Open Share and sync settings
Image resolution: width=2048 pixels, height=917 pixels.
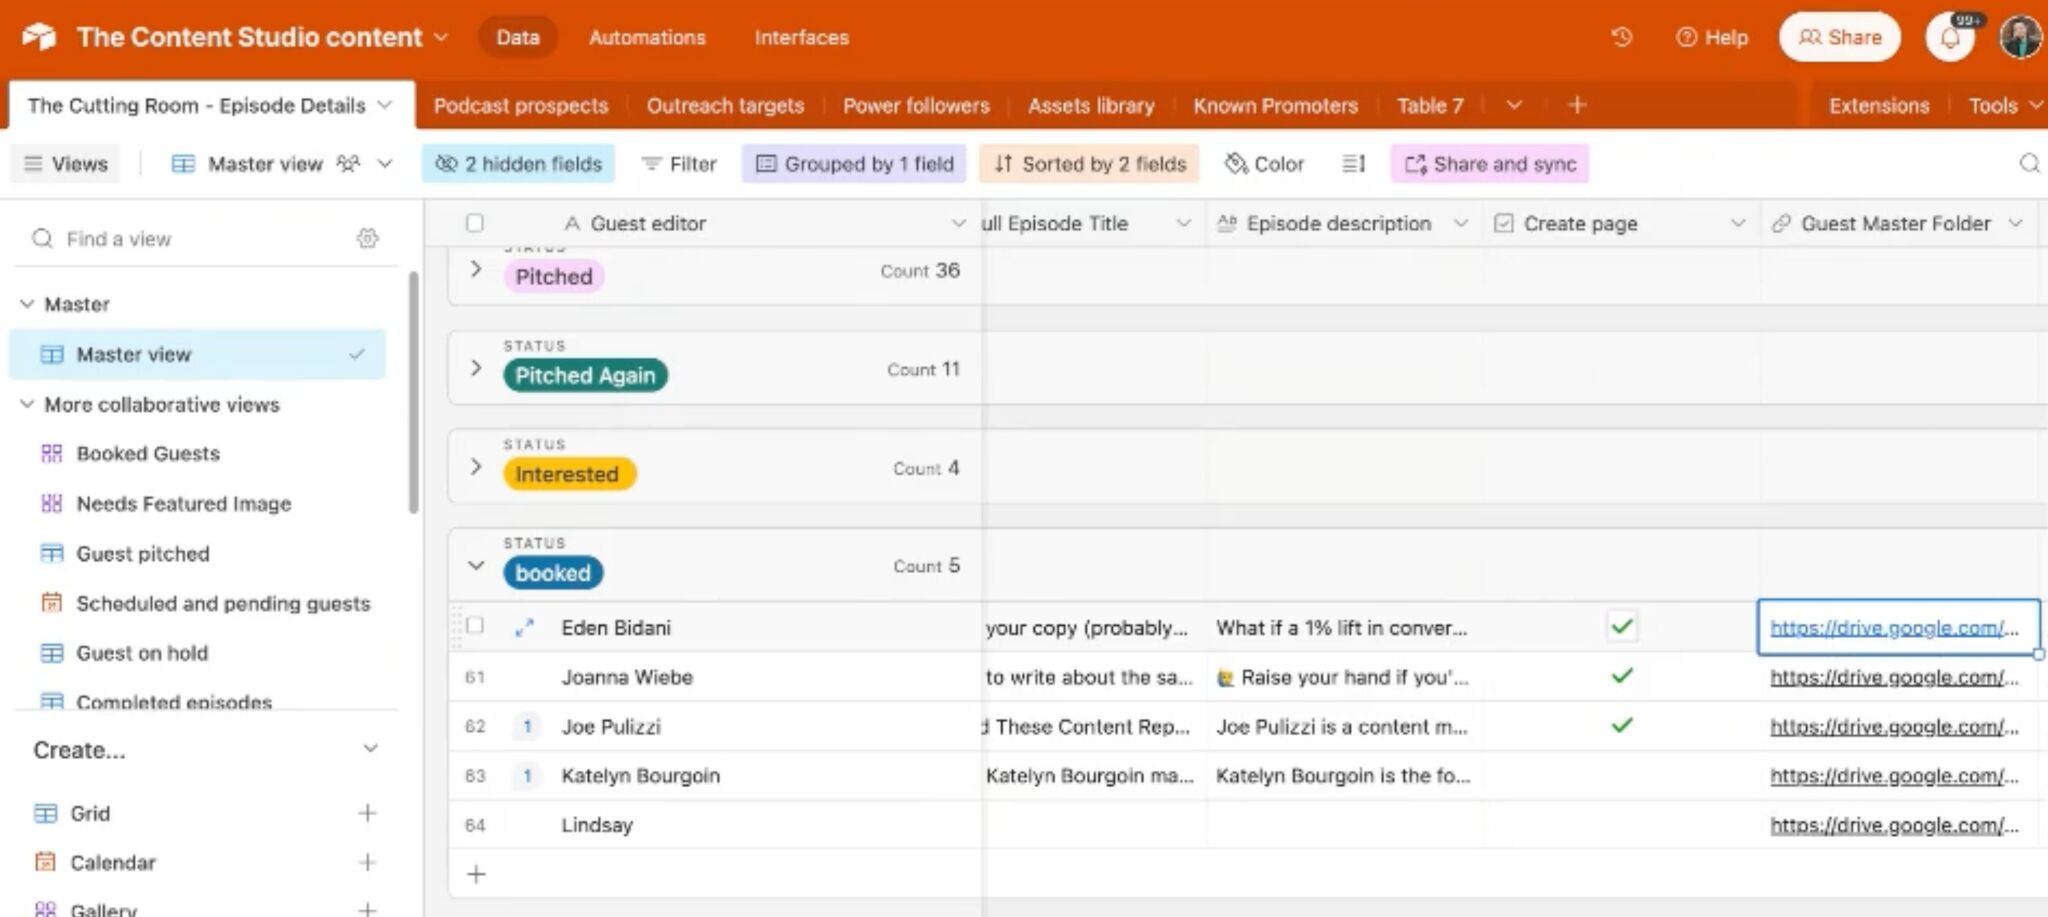coord(1489,163)
